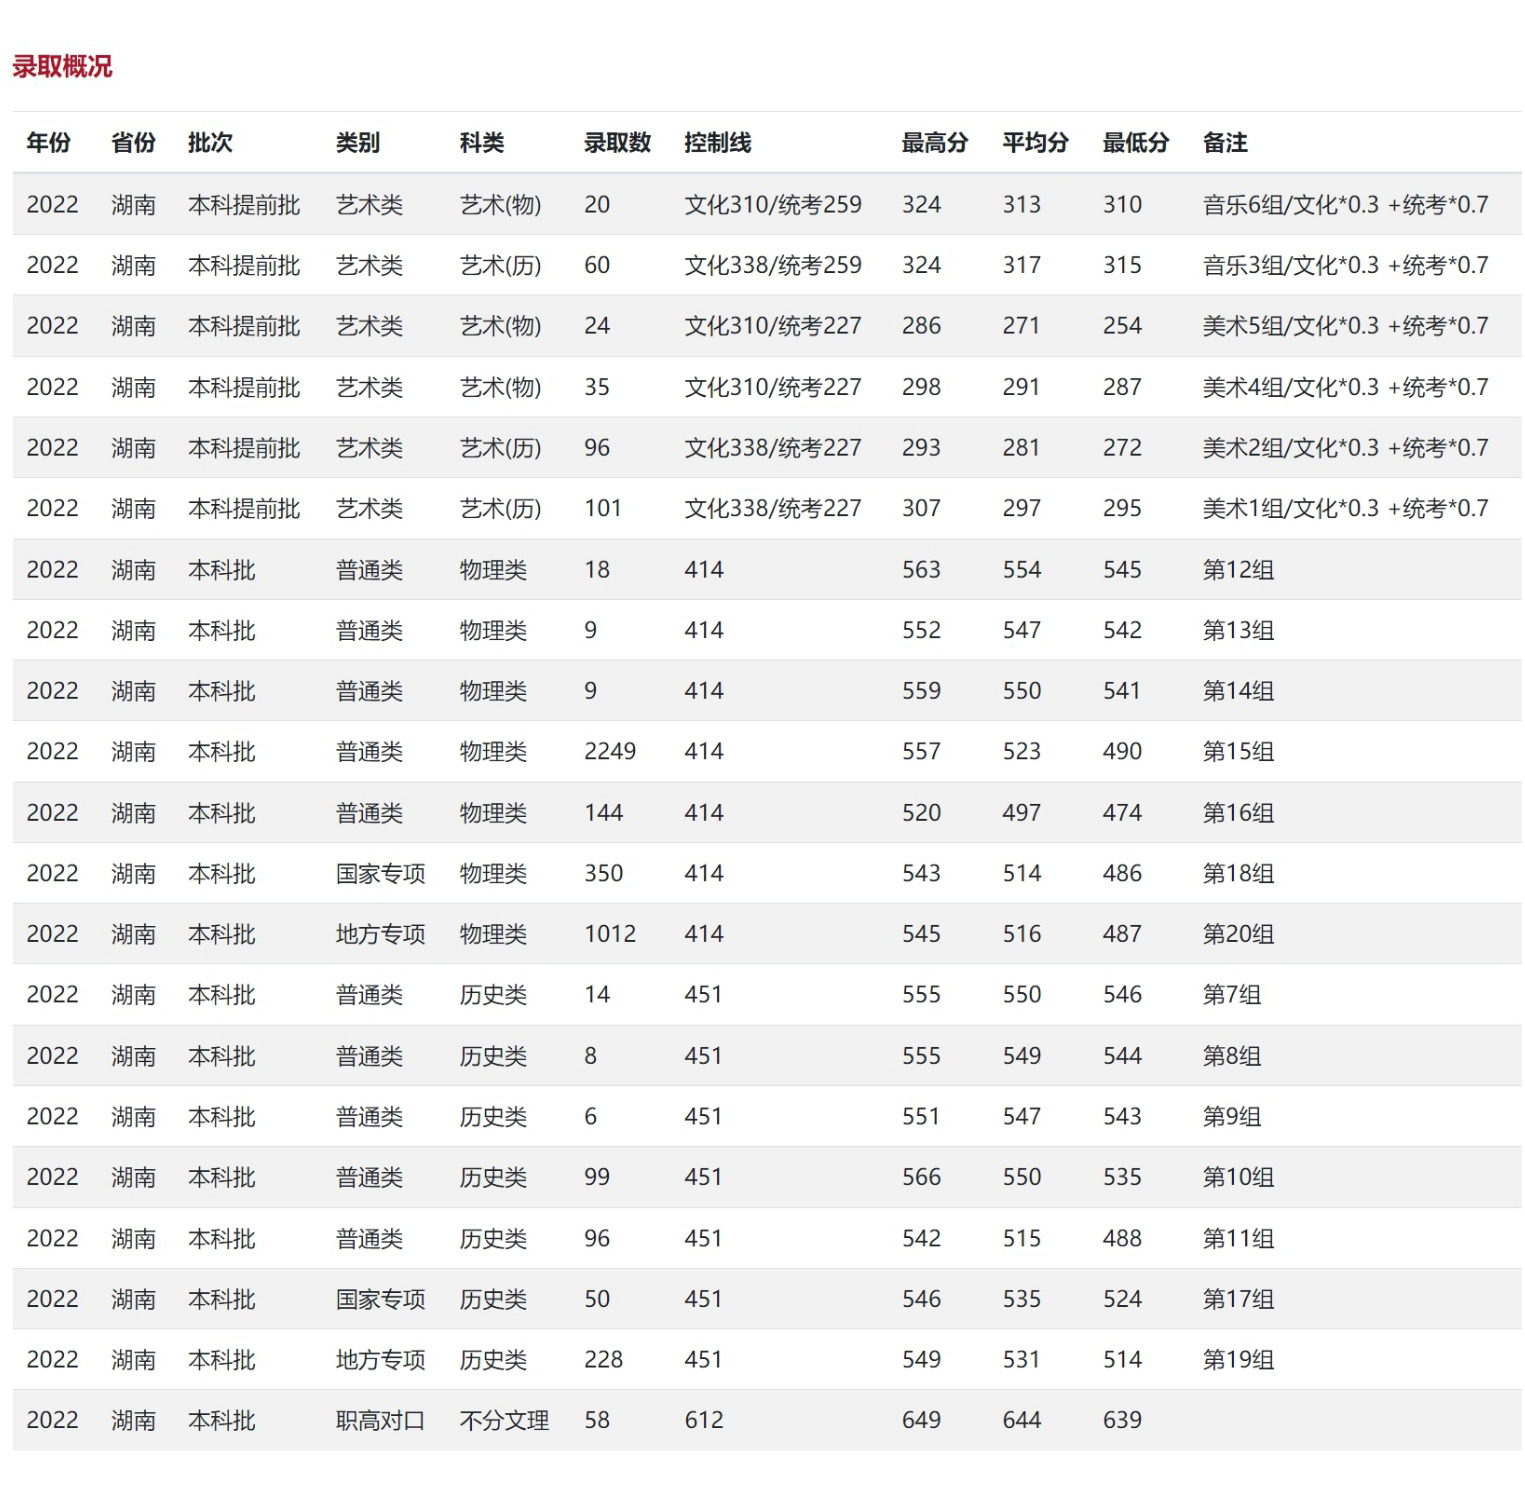Click the lowest score 474 cell

(1122, 813)
